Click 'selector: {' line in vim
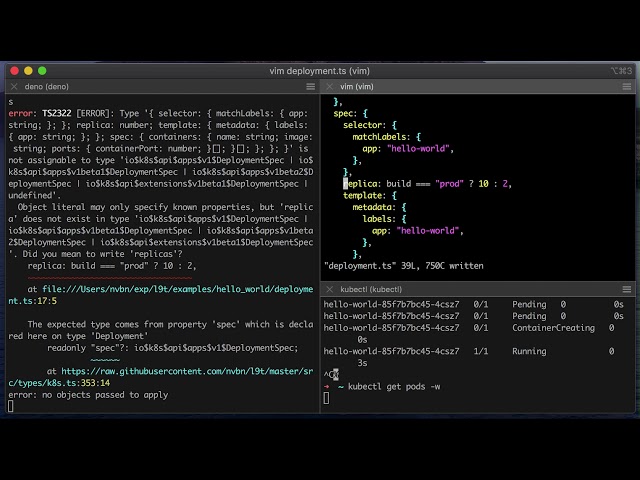This screenshot has width=640, height=480. tap(370, 125)
